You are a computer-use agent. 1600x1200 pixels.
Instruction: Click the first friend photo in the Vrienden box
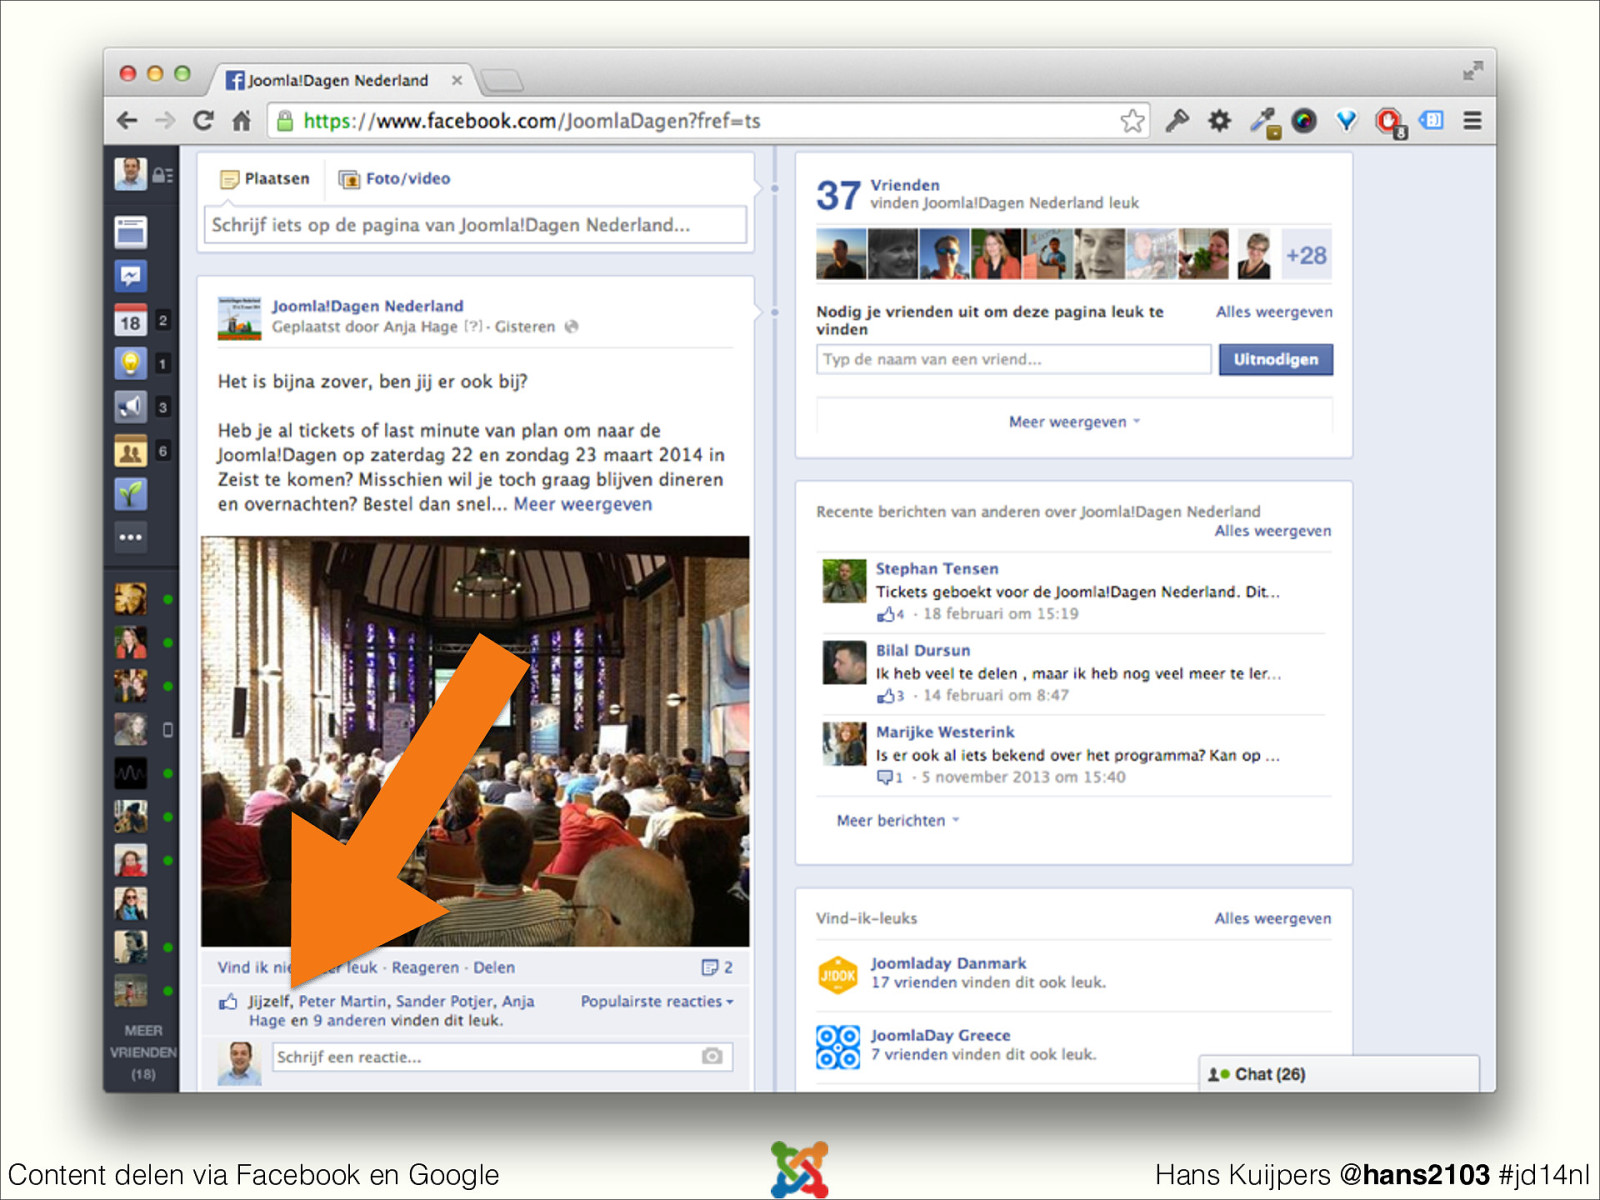point(841,254)
